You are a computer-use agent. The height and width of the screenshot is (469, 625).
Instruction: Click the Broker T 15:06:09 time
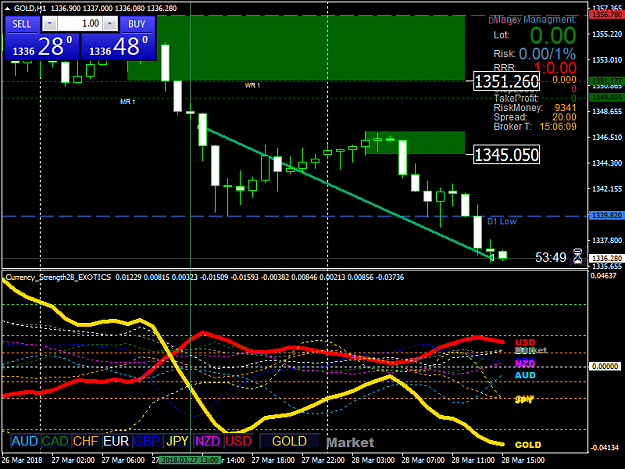(558, 127)
